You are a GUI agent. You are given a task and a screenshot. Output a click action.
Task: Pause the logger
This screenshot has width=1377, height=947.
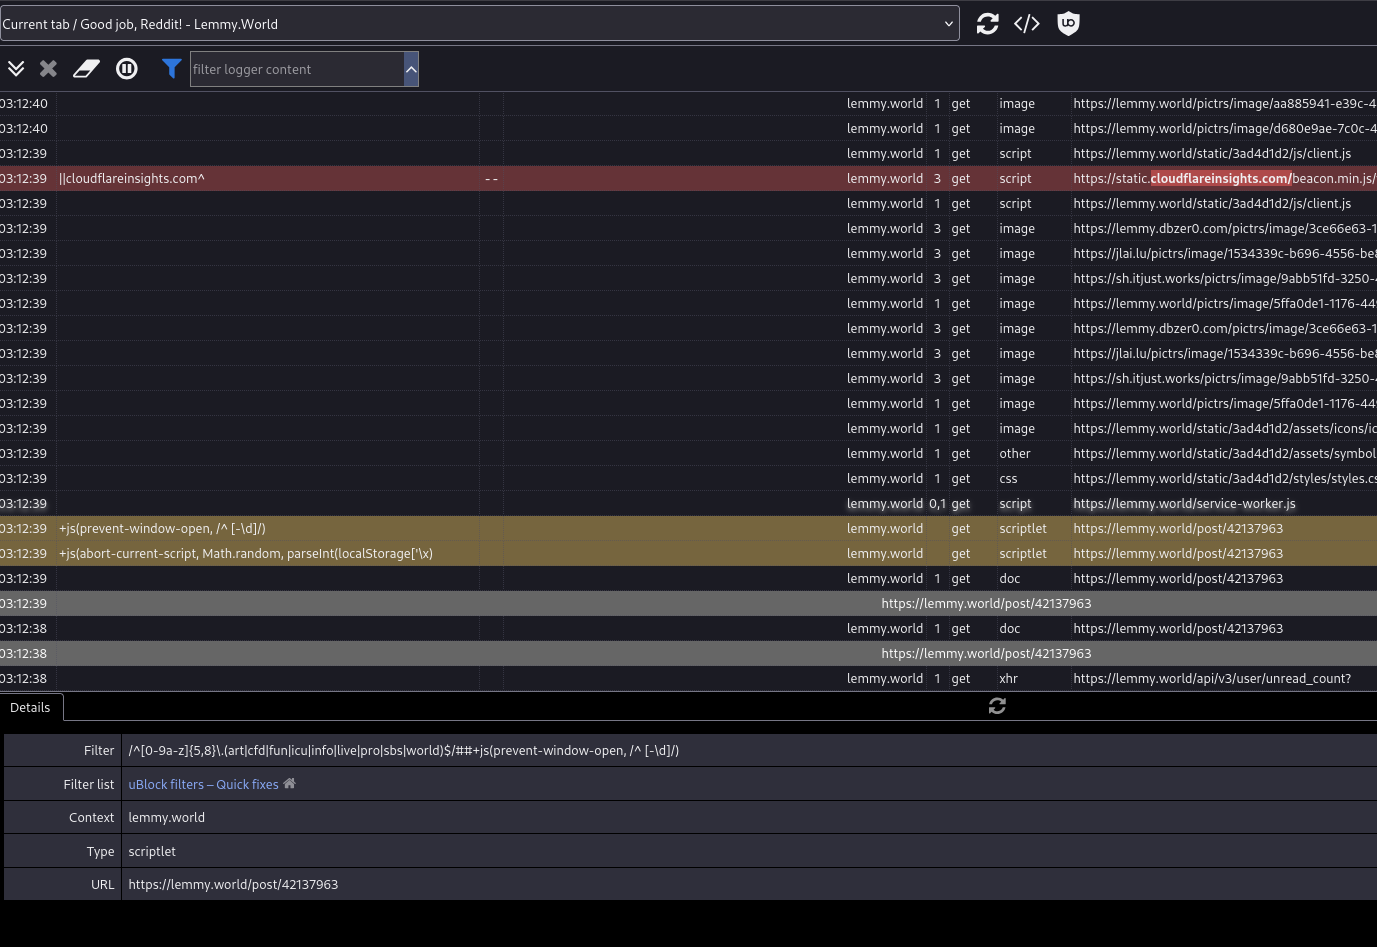tap(127, 69)
